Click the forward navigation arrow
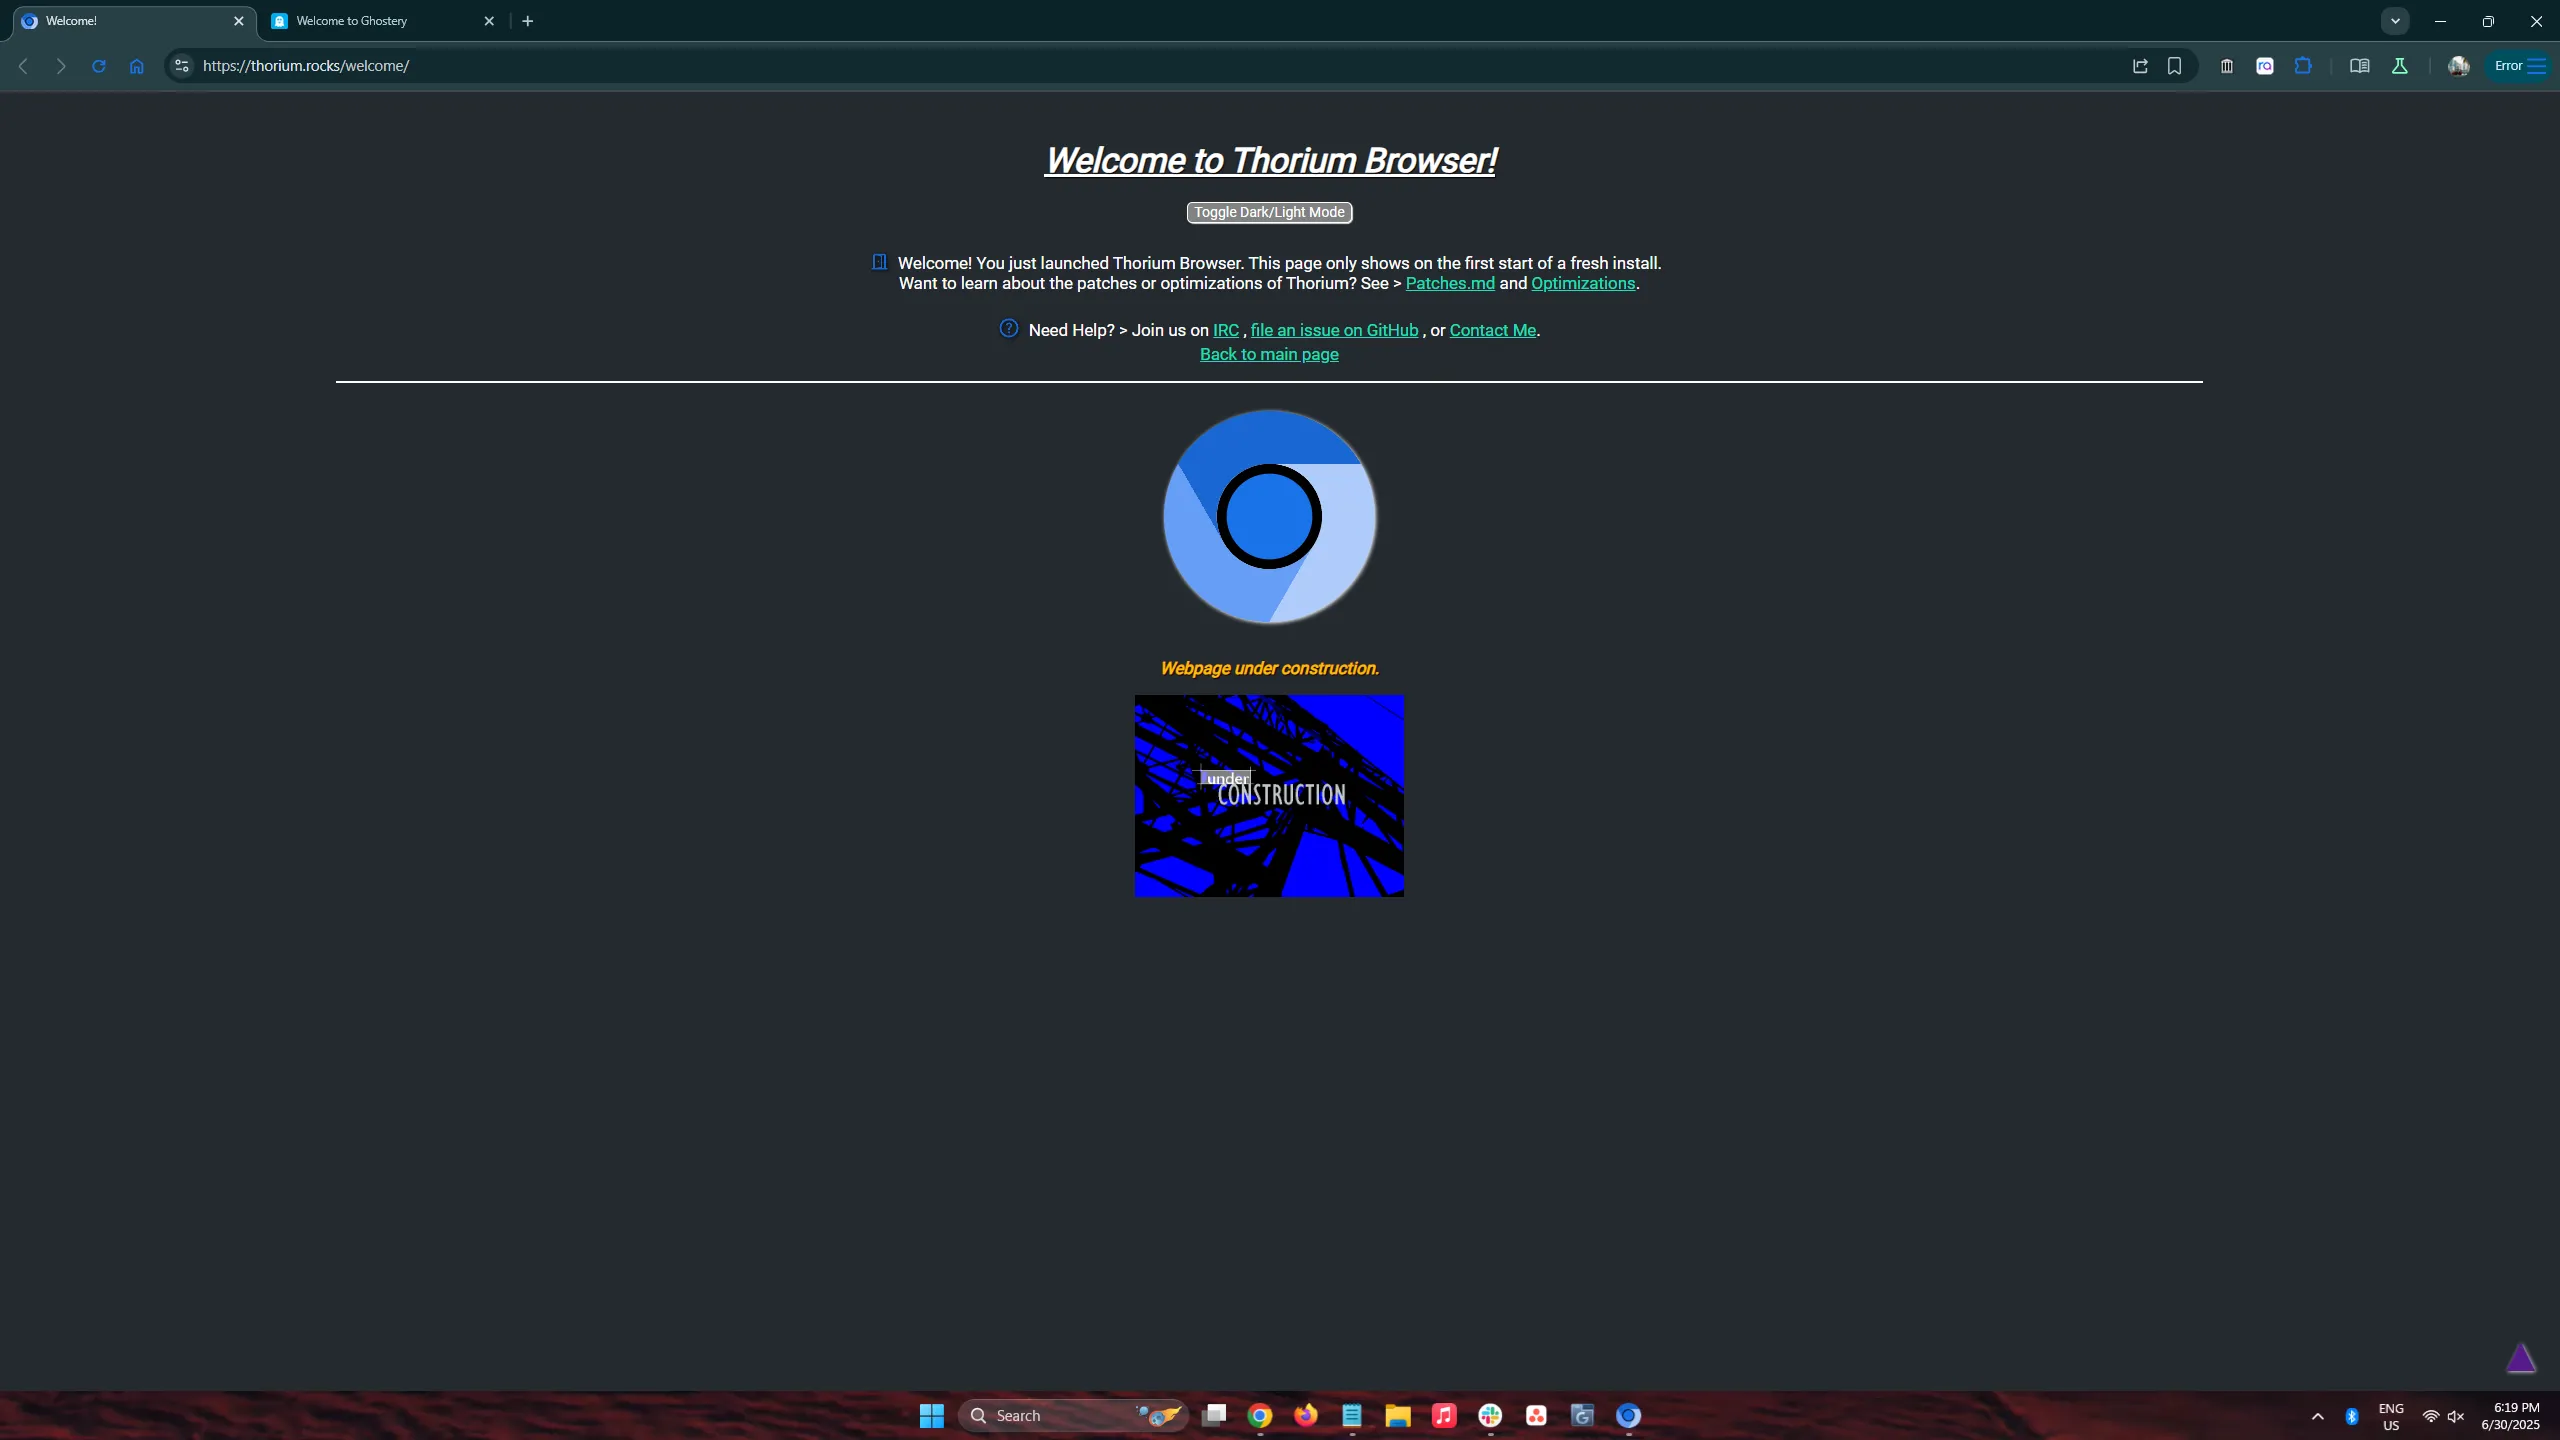Image resolution: width=2560 pixels, height=1440 pixels. [x=61, y=66]
